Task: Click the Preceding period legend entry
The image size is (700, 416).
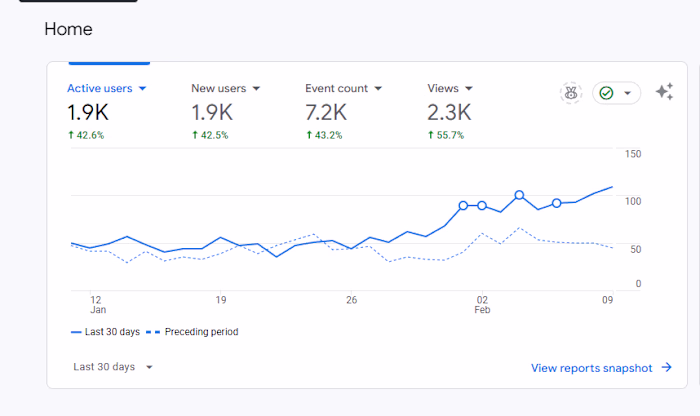Action: click(x=192, y=332)
